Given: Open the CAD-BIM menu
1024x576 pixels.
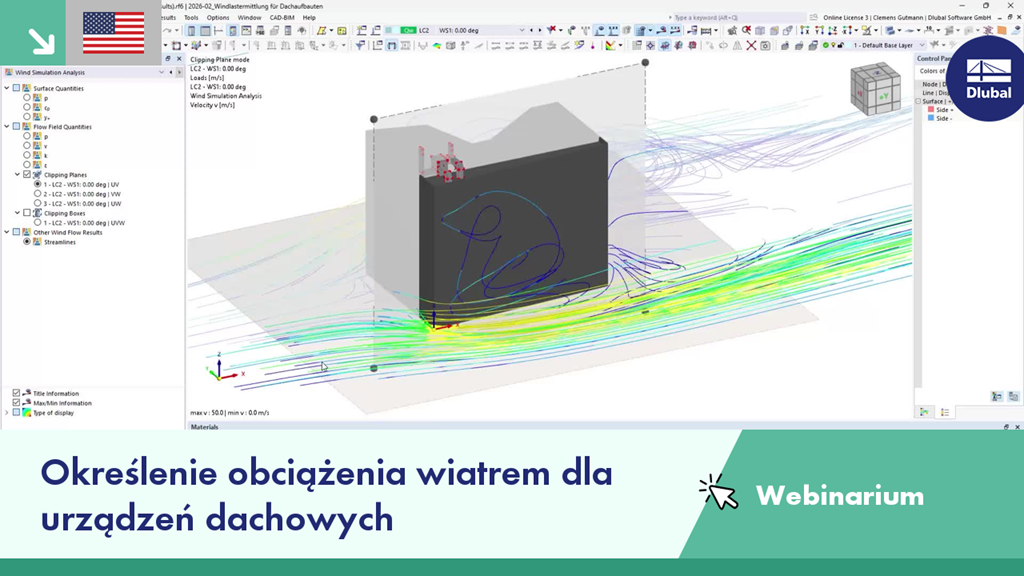Looking at the screenshot, I should tap(282, 18).
